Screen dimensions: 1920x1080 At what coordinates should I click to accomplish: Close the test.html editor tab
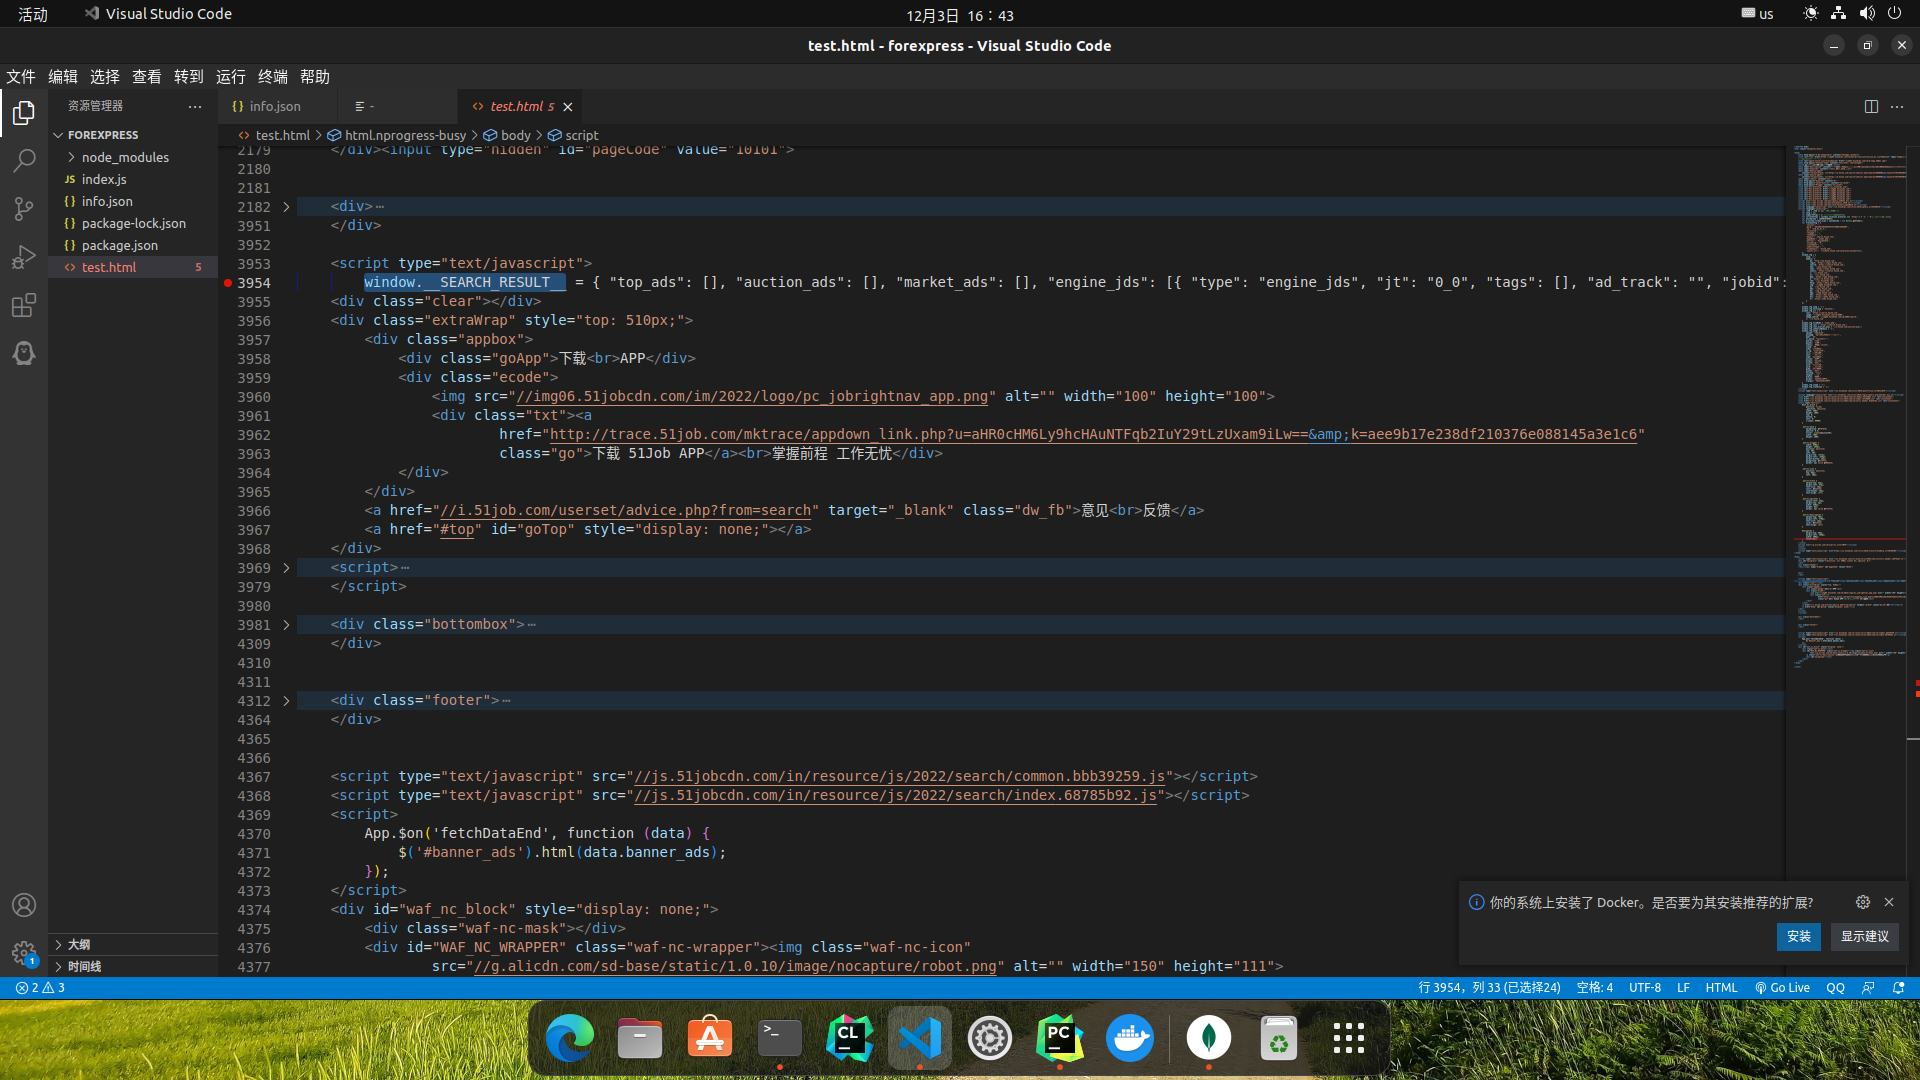(x=568, y=107)
